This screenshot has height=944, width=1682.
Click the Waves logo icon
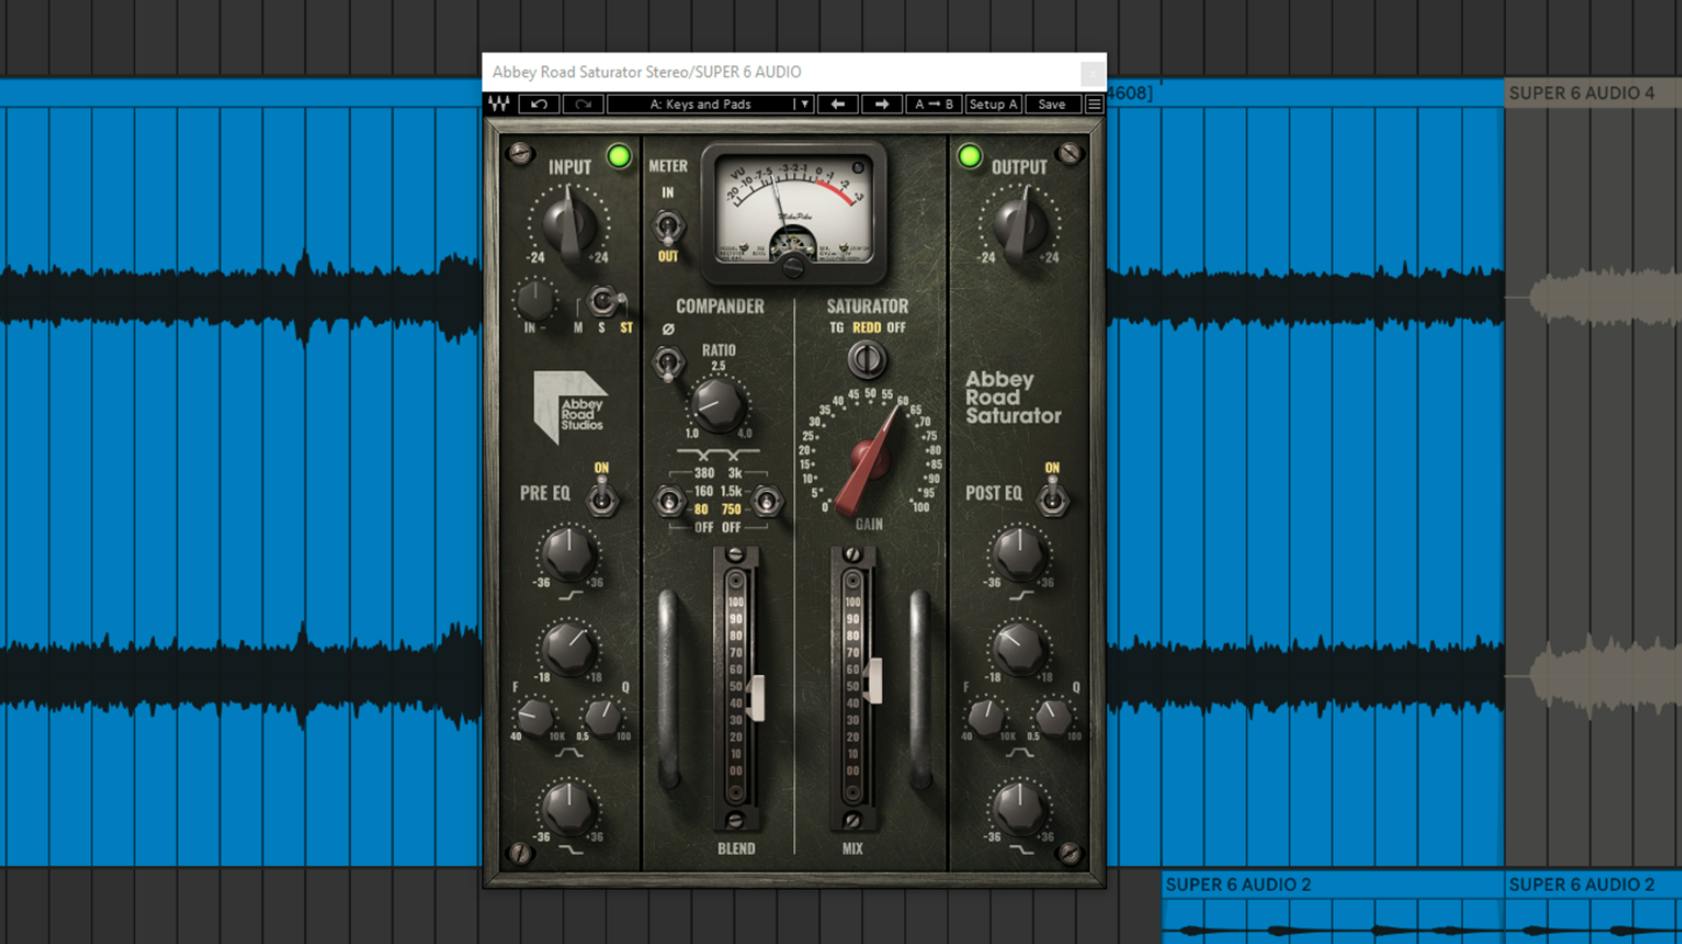coord(498,104)
